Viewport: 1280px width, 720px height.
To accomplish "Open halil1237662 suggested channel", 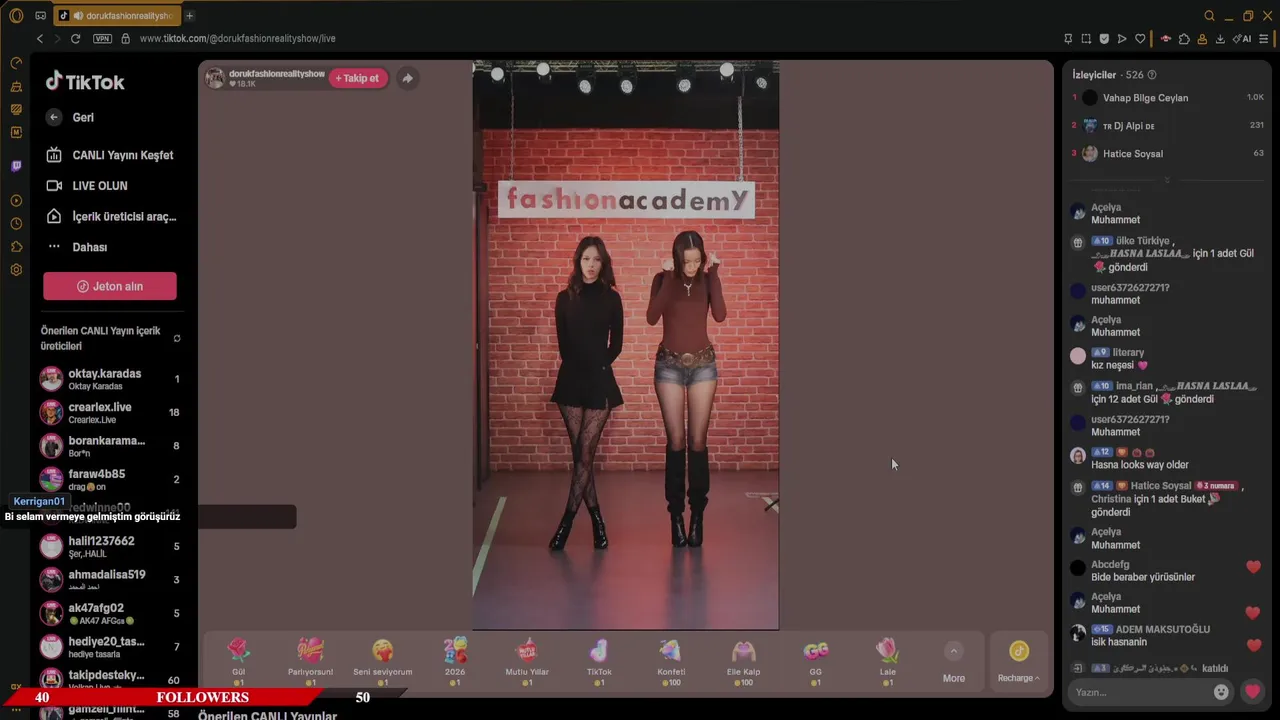I will (110, 546).
